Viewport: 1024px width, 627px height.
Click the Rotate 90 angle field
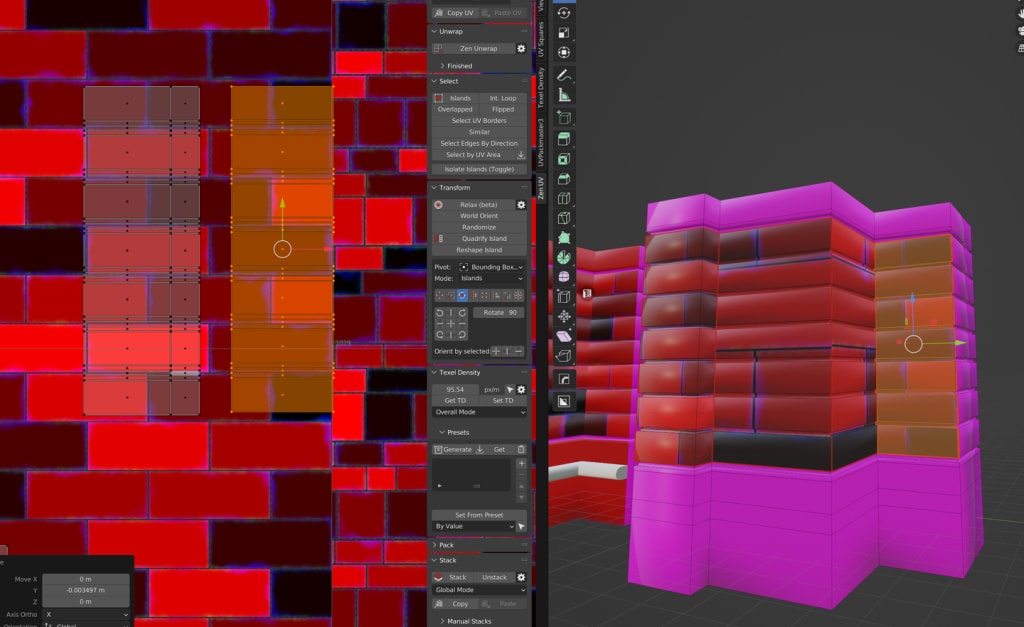500,313
